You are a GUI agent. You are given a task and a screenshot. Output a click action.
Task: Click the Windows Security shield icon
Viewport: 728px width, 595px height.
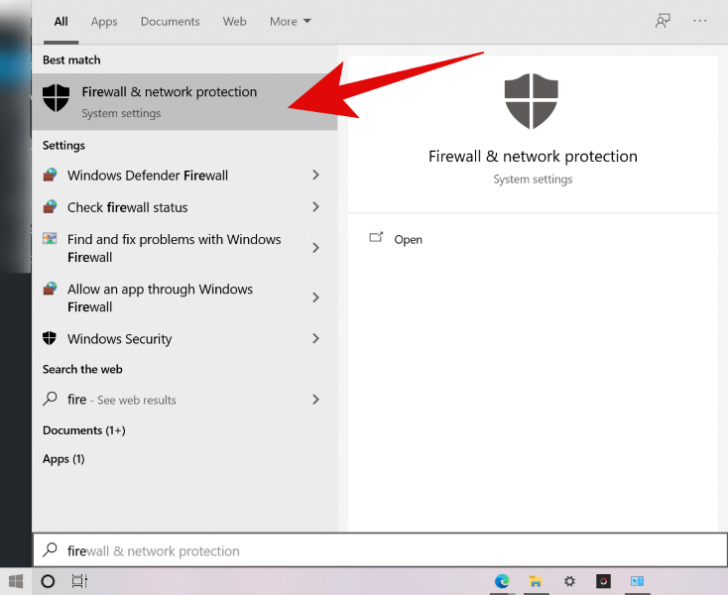click(49, 338)
